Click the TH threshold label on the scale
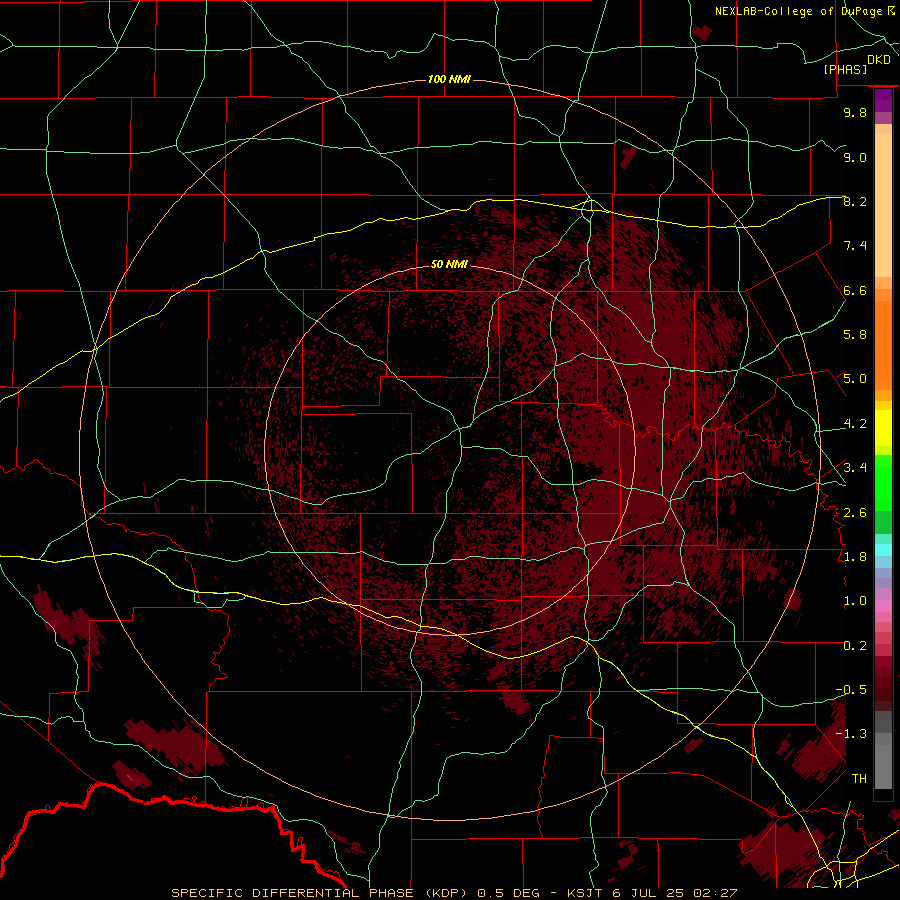 coord(859,779)
